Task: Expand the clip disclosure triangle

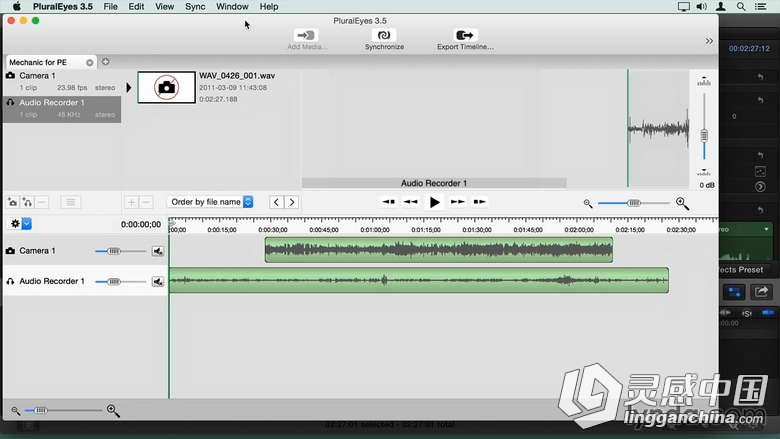Action: point(128,88)
